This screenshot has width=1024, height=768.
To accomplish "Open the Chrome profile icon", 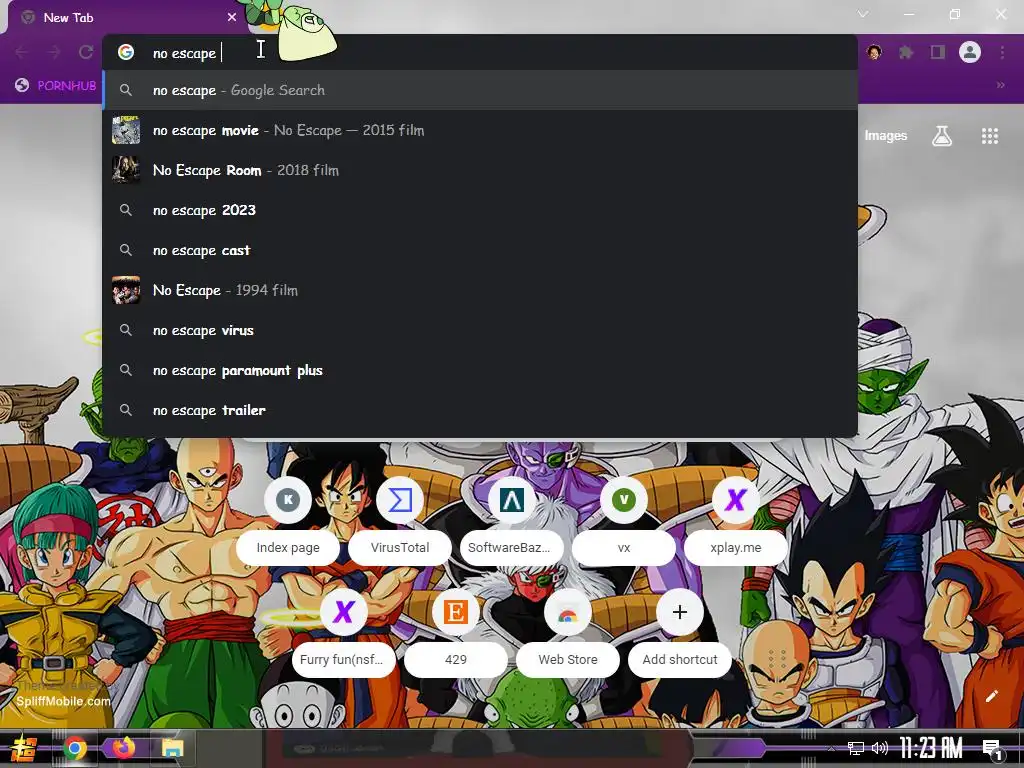I will click(x=970, y=52).
